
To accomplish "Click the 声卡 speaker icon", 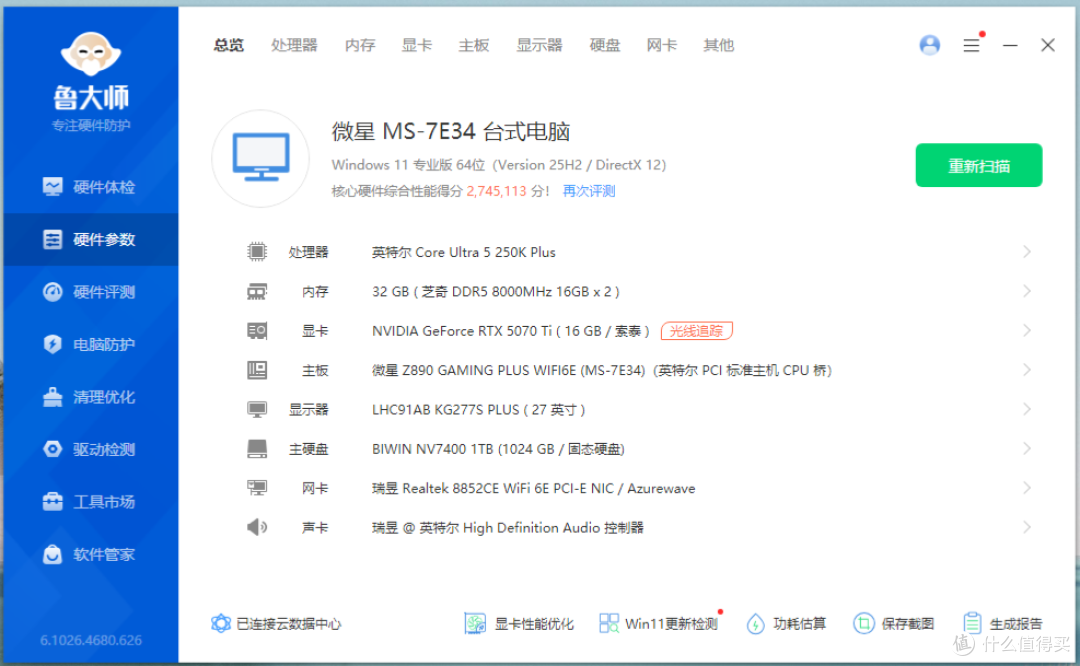I will (257, 528).
